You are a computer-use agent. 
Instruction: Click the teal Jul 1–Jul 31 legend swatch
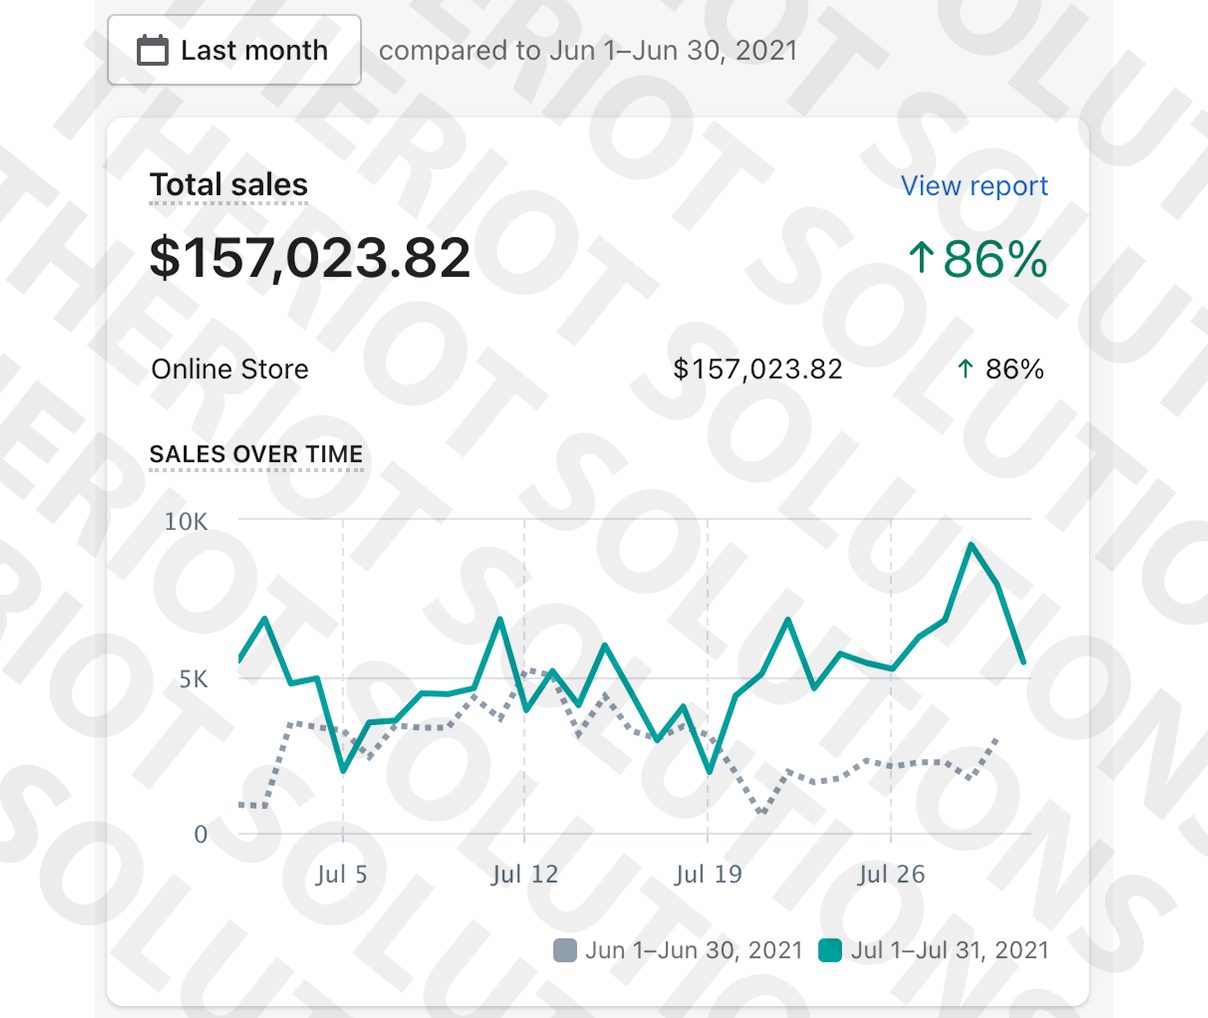coord(830,950)
